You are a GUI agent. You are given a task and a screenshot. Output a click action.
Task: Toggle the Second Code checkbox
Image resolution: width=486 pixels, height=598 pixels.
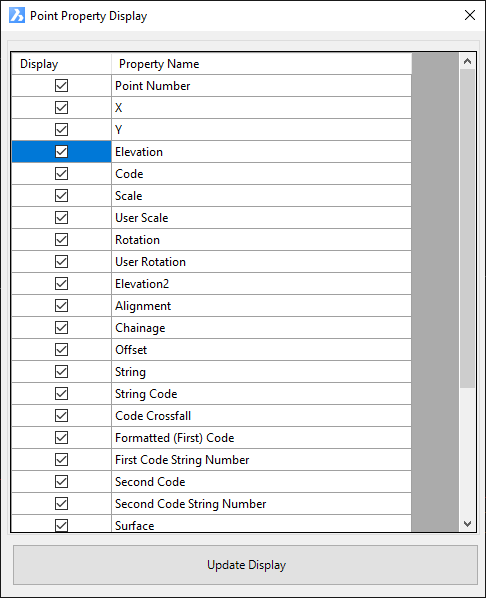[61, 481]
